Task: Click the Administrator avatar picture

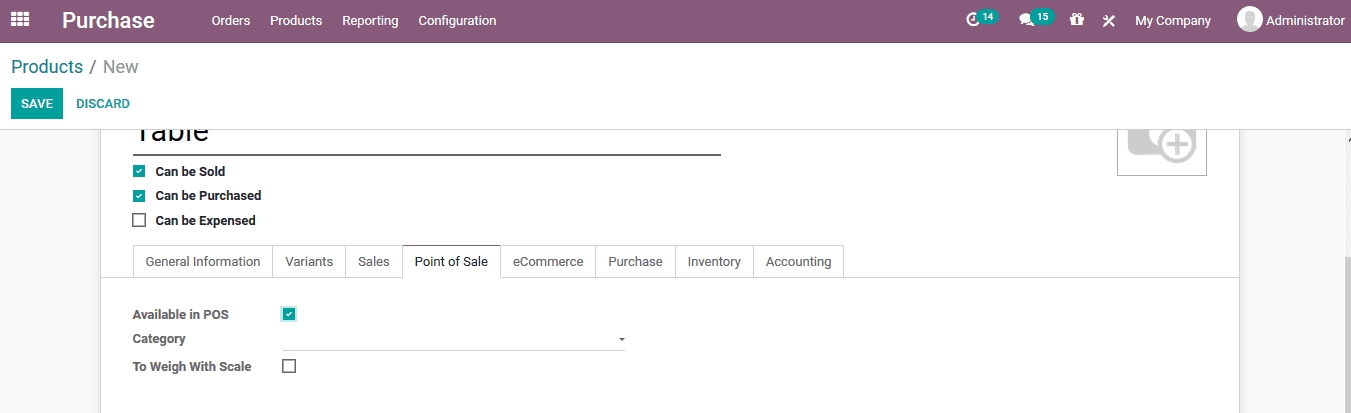Action: 1249,20
